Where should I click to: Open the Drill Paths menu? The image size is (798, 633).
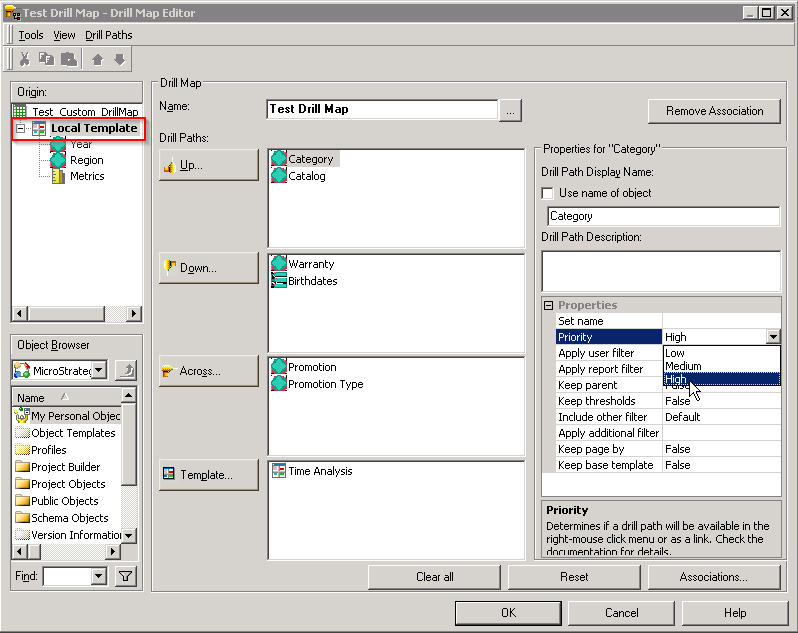[108, 35]
